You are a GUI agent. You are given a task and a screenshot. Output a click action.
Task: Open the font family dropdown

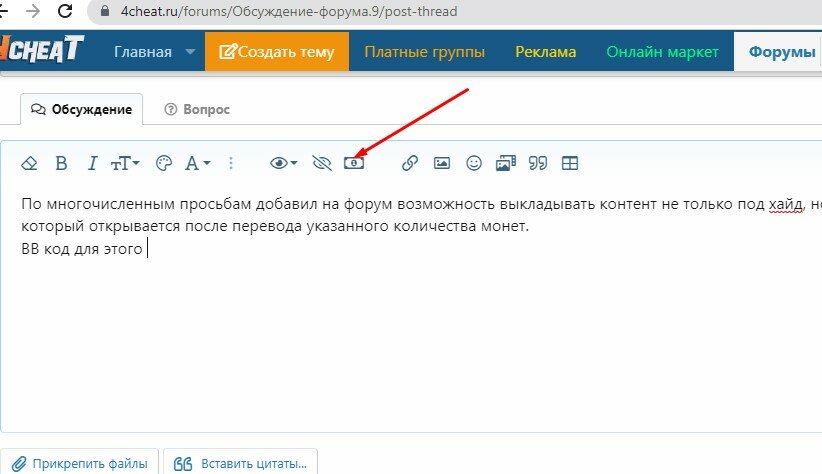198,164
